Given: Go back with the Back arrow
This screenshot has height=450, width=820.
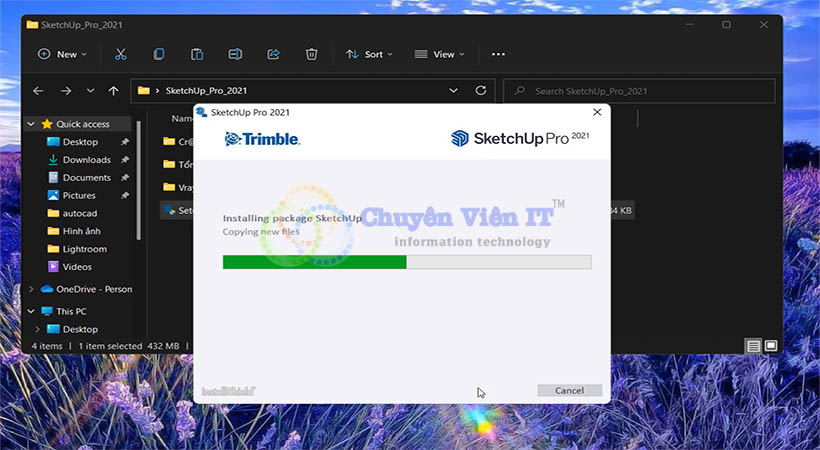Looking at the screenshot, I should (x=38, y=91).
